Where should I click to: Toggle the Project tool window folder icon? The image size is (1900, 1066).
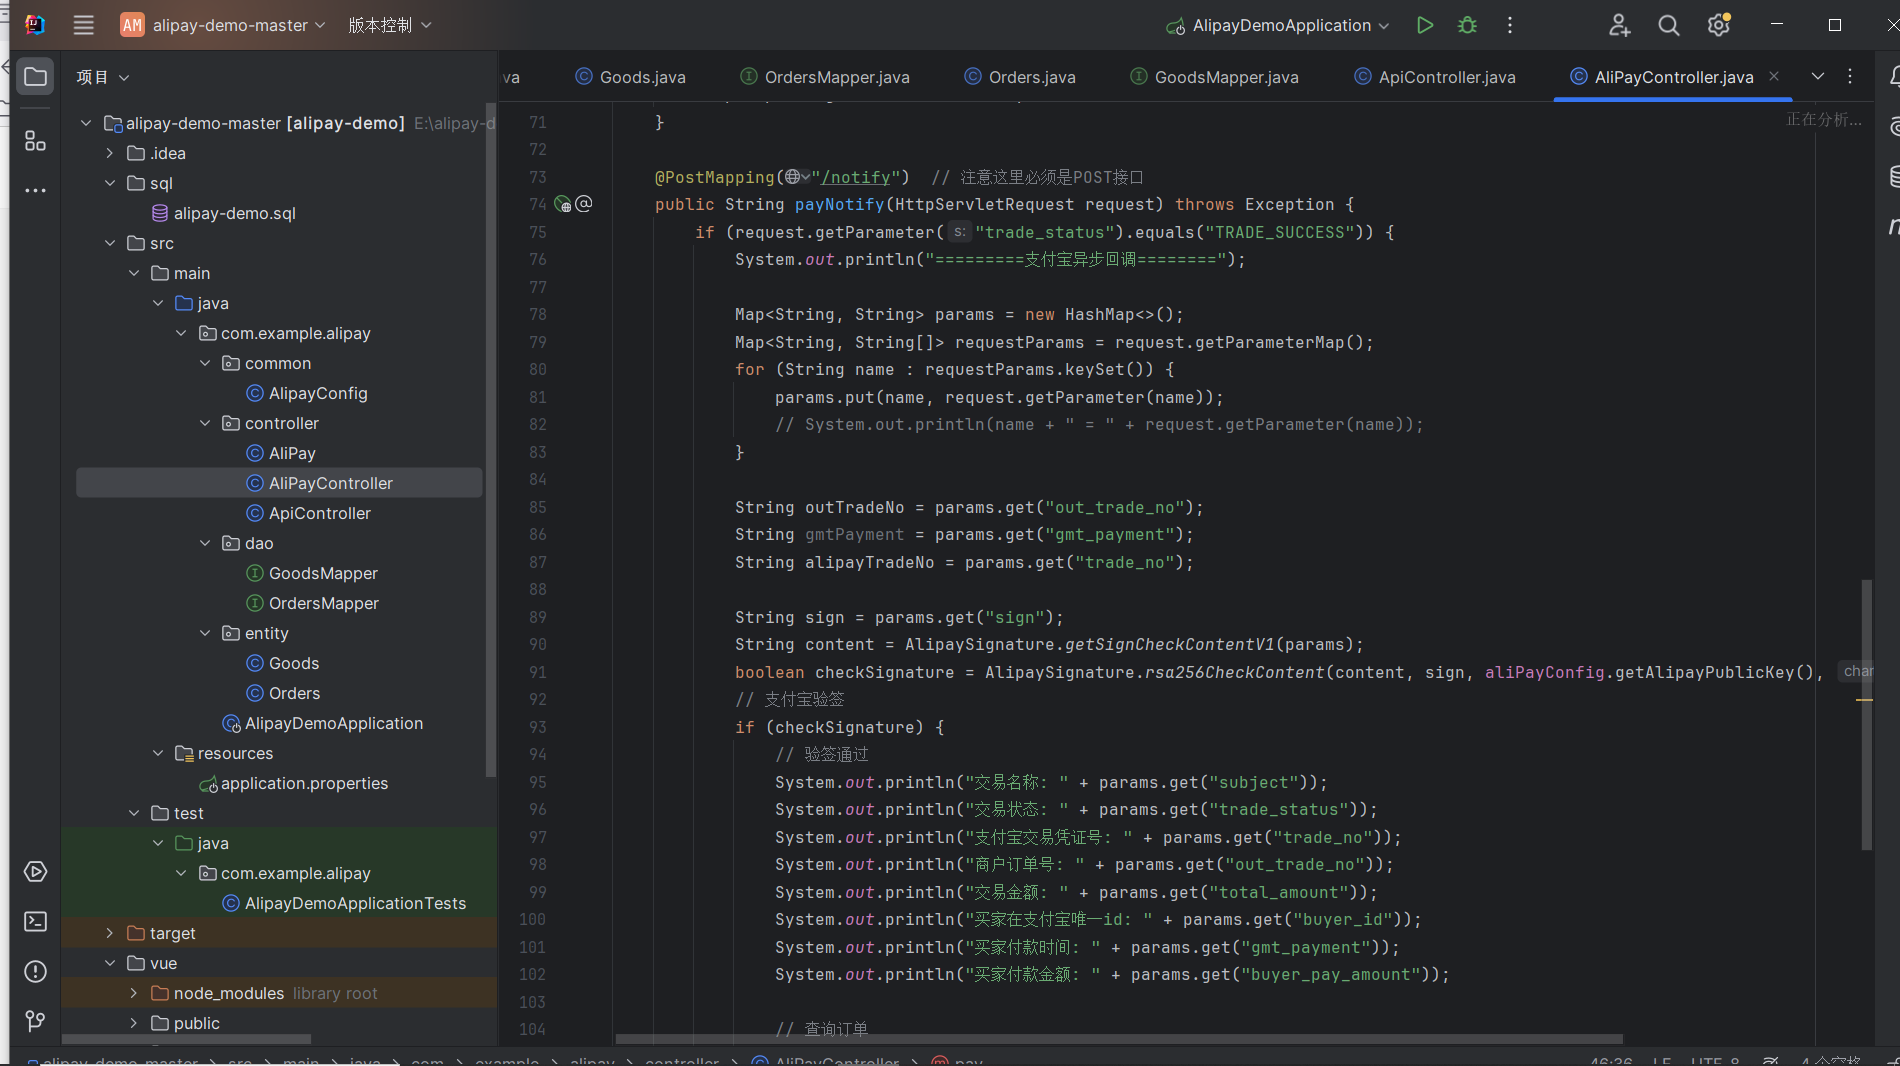[x=35, y=77]
